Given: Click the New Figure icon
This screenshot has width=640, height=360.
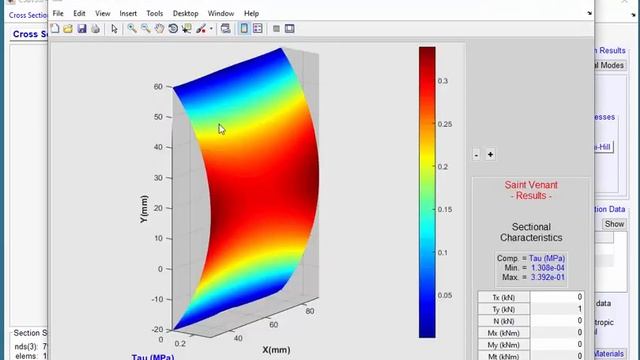Looking at the screenshot, I should (x=55, y=29).
